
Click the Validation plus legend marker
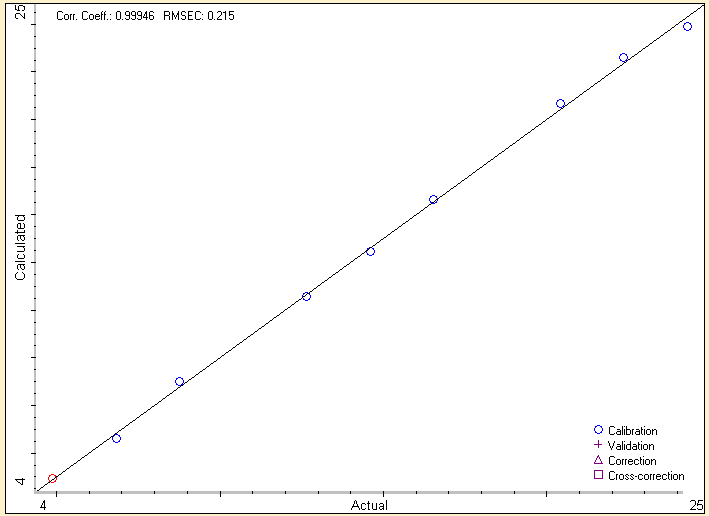tap(598, 445)
